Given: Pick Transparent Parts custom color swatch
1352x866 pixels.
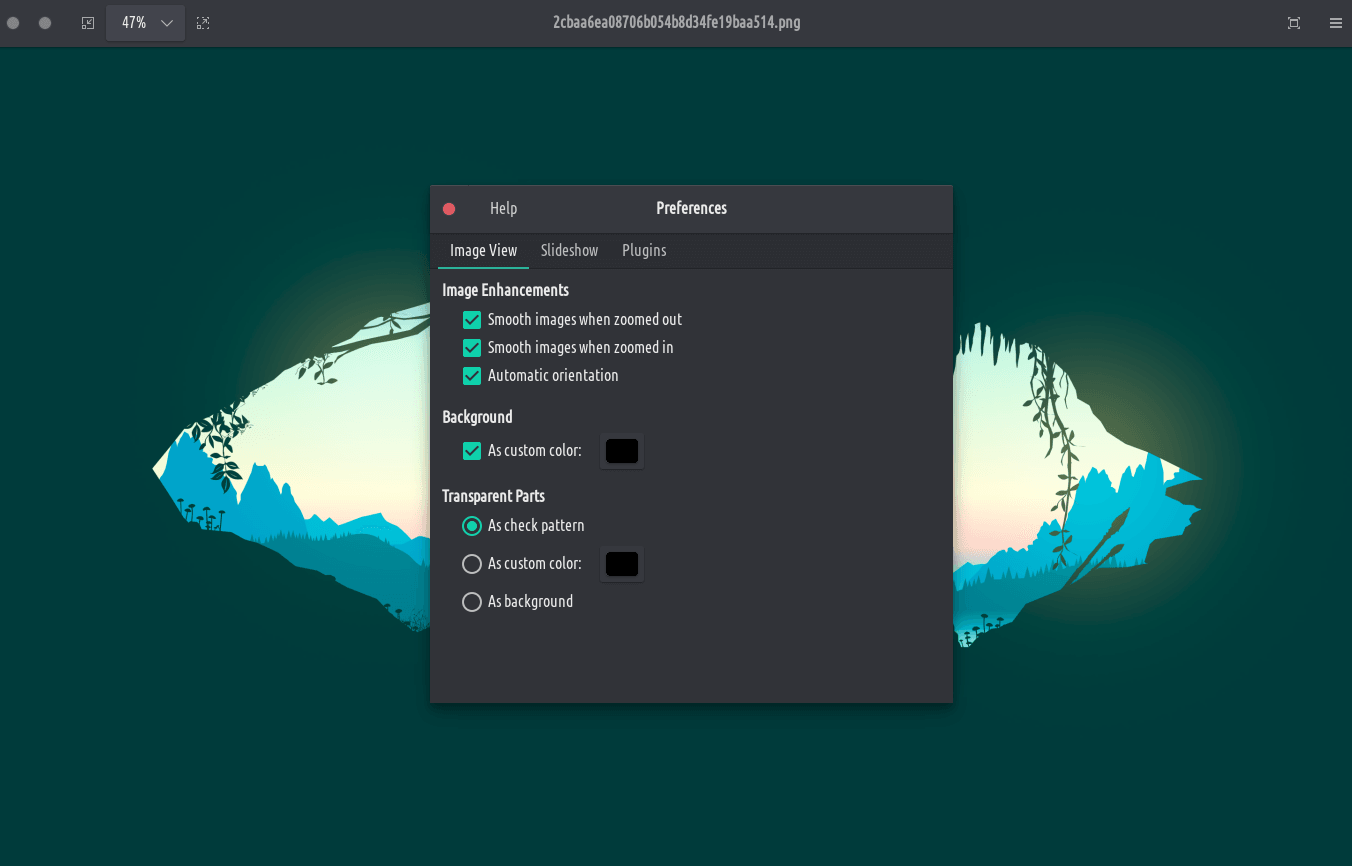Looking at the screenshot, I should pyautogui.click(x=621, y=564).
